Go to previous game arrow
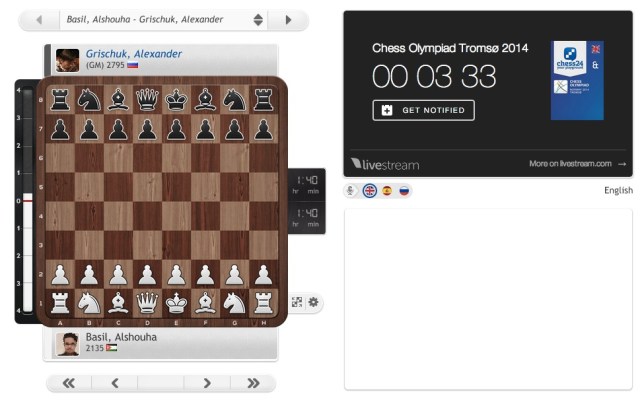The image size is (640, 400). pyautogui.click(x=39, y=20)
